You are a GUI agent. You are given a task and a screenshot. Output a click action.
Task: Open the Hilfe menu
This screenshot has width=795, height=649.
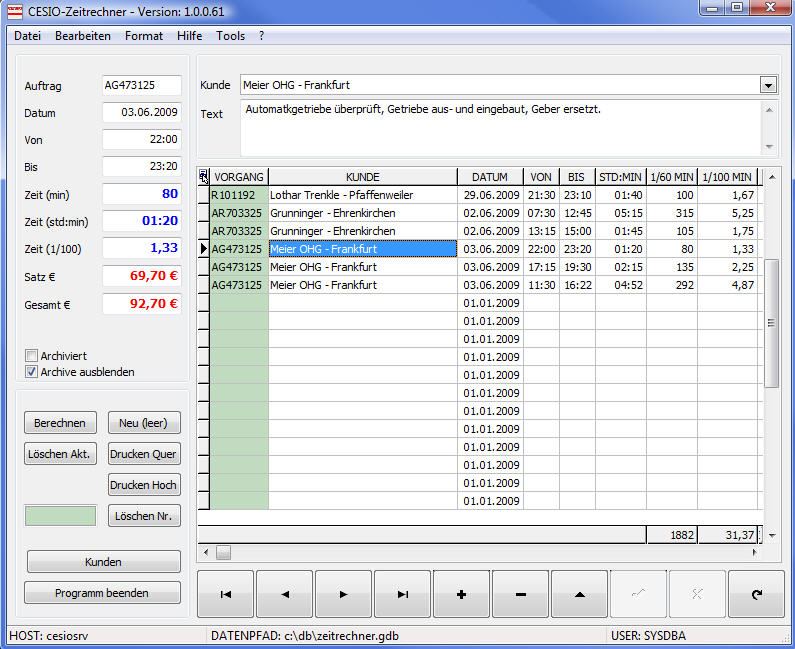tap(190, 36)
